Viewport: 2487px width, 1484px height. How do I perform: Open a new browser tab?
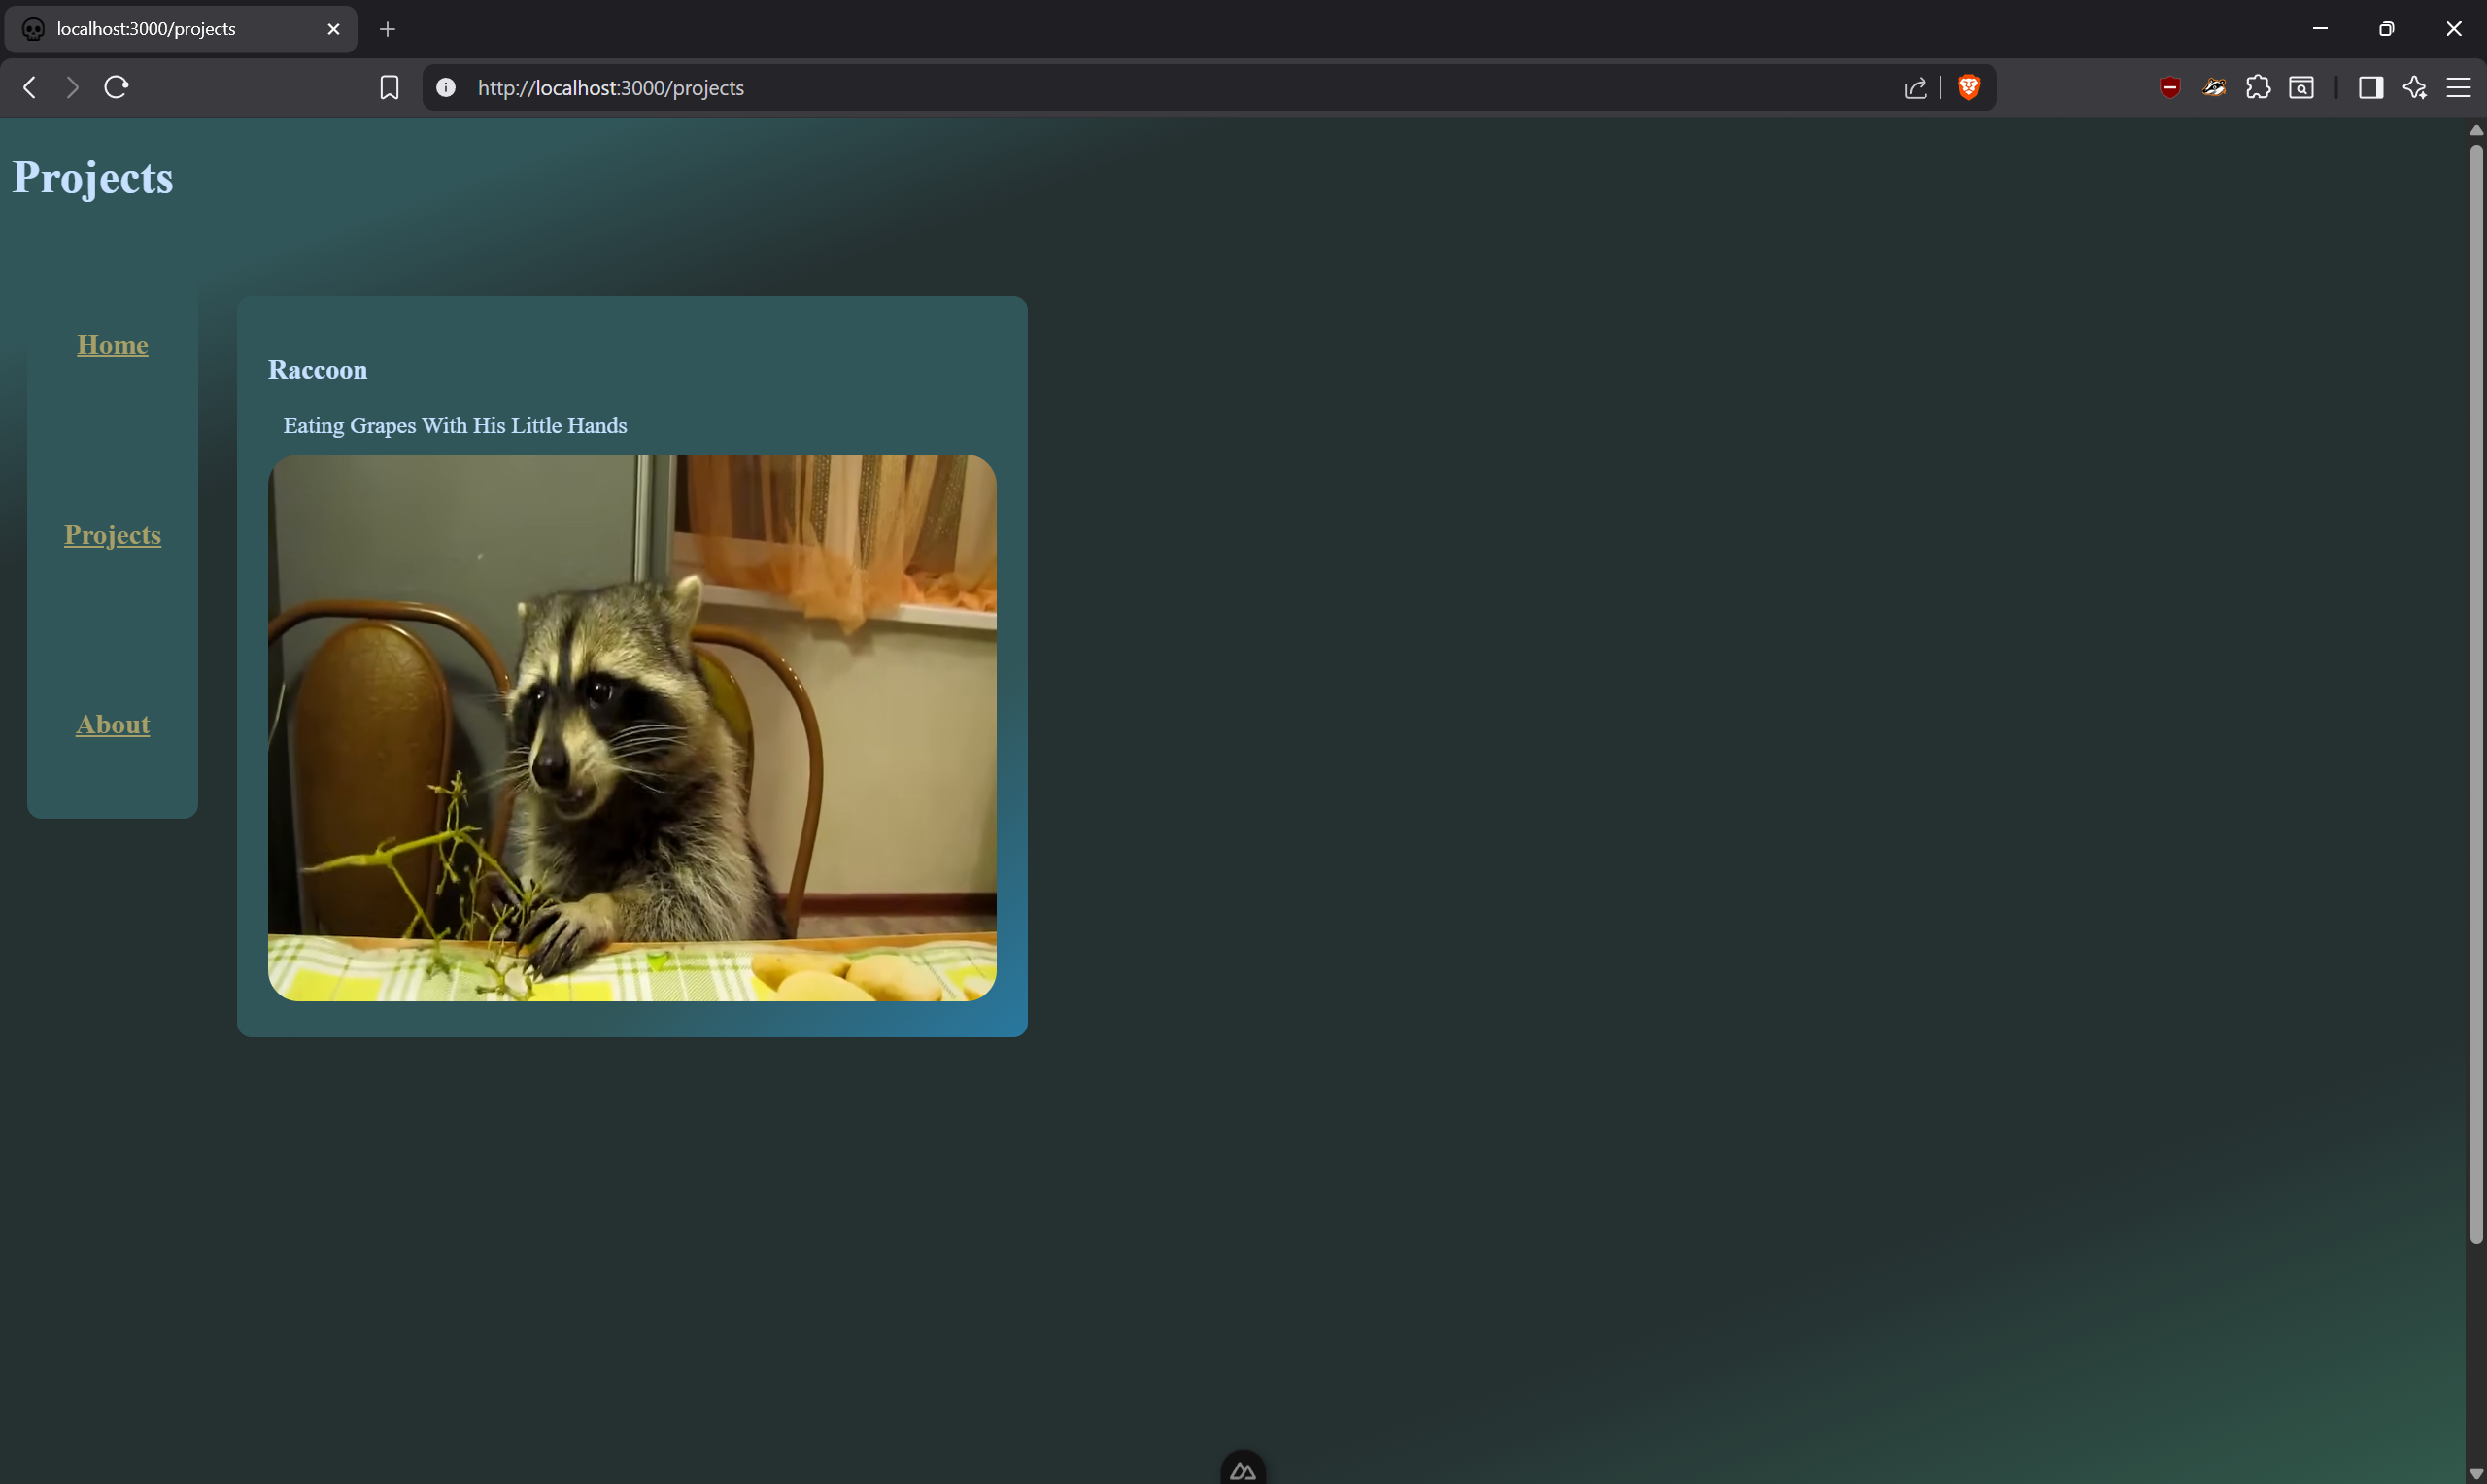[388, 30]
